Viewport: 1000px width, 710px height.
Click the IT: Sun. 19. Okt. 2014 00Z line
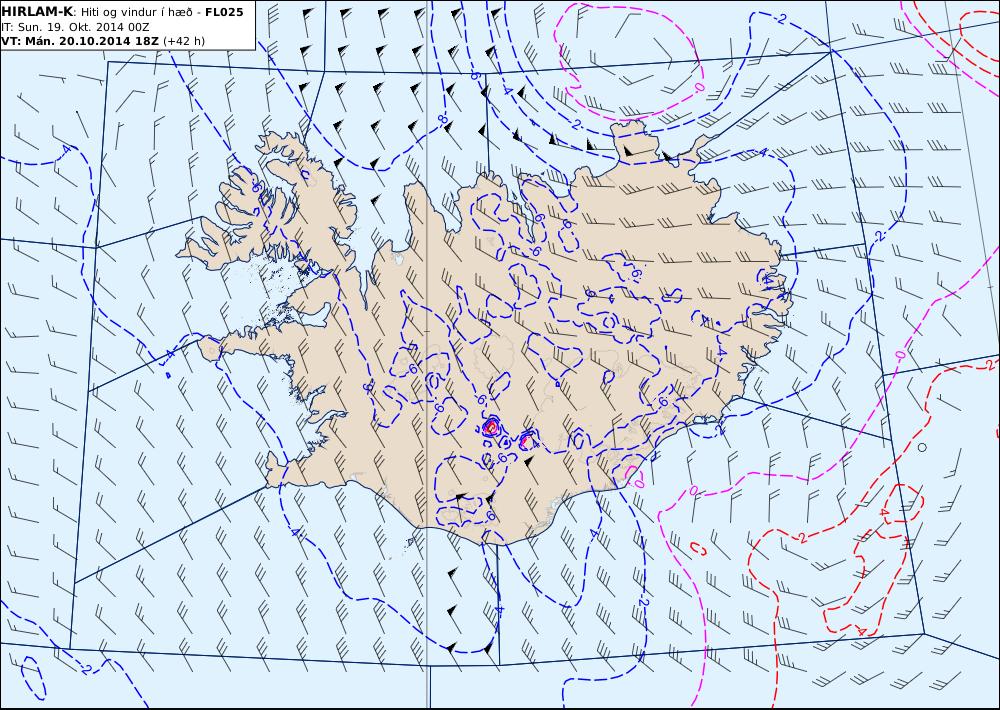click(x=75, y=27)
